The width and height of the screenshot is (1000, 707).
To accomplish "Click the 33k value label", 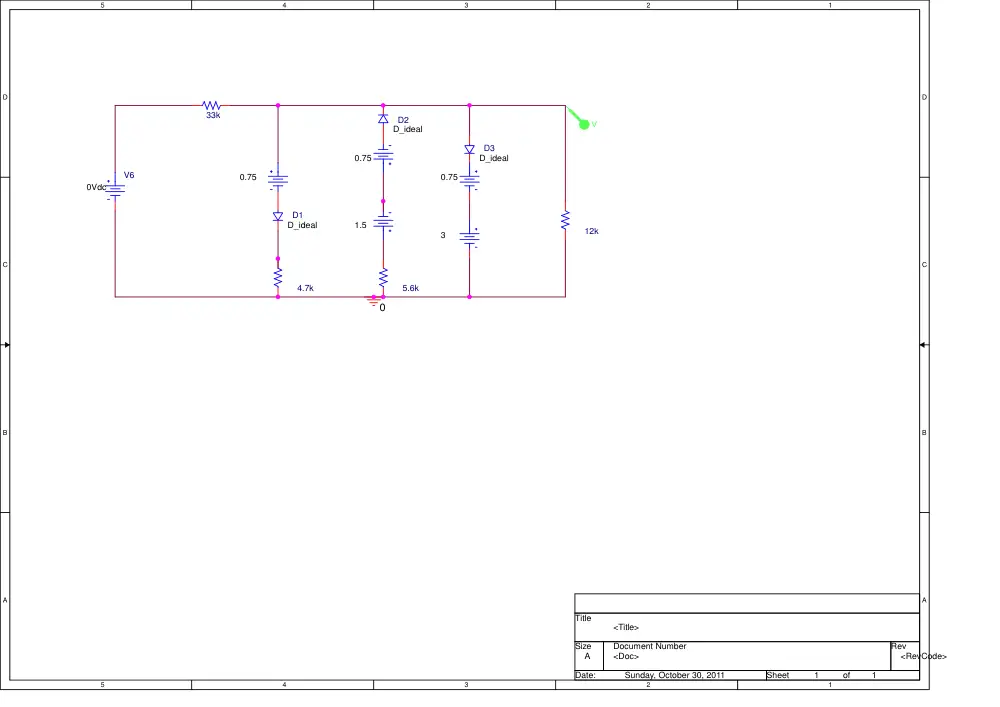I will pyautogui.click(x=213, y=115).
